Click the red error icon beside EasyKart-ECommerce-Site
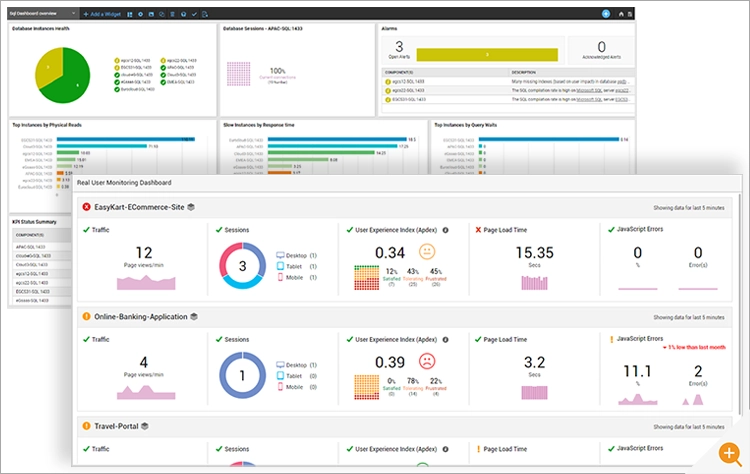 click(87, 207)
